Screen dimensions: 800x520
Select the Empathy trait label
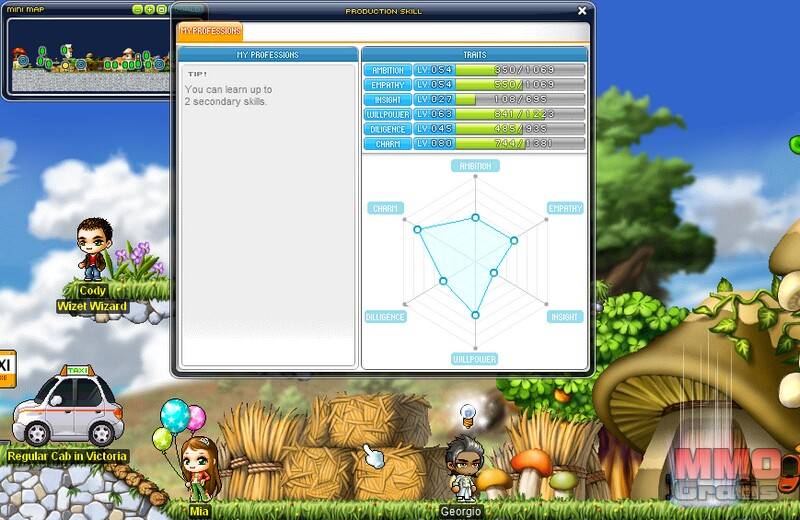coord(387,85)
